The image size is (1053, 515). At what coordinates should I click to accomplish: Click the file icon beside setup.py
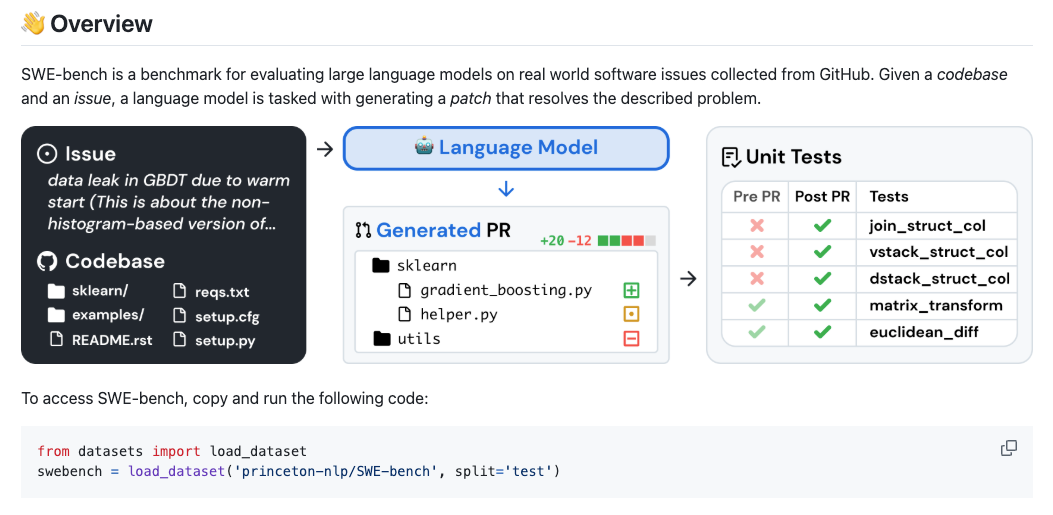click(x=179, y=340)
